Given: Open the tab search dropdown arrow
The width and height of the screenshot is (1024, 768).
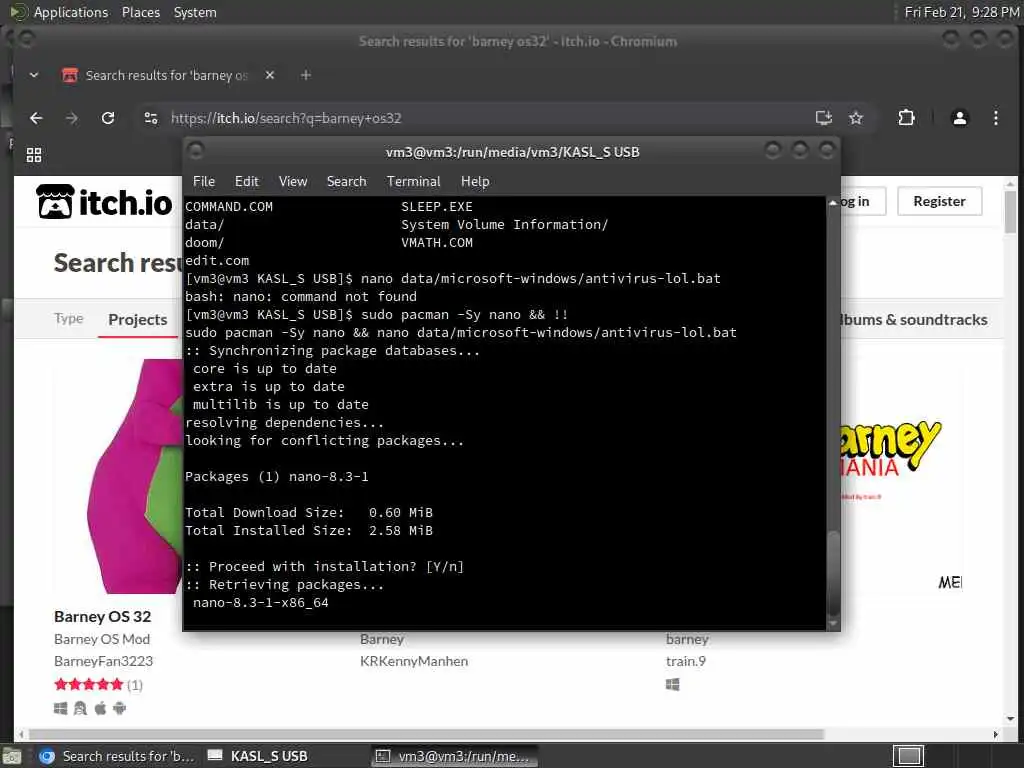Looking at the screenshot, I should point(34,75).
